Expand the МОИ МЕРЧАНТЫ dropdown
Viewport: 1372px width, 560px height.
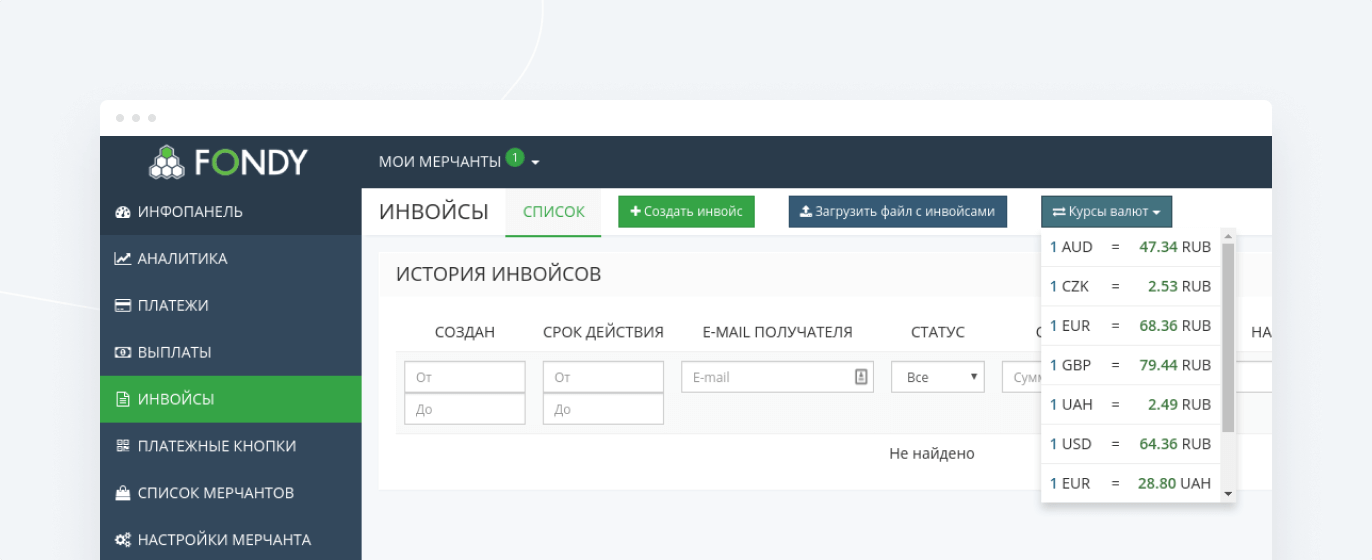pos(459,162)
